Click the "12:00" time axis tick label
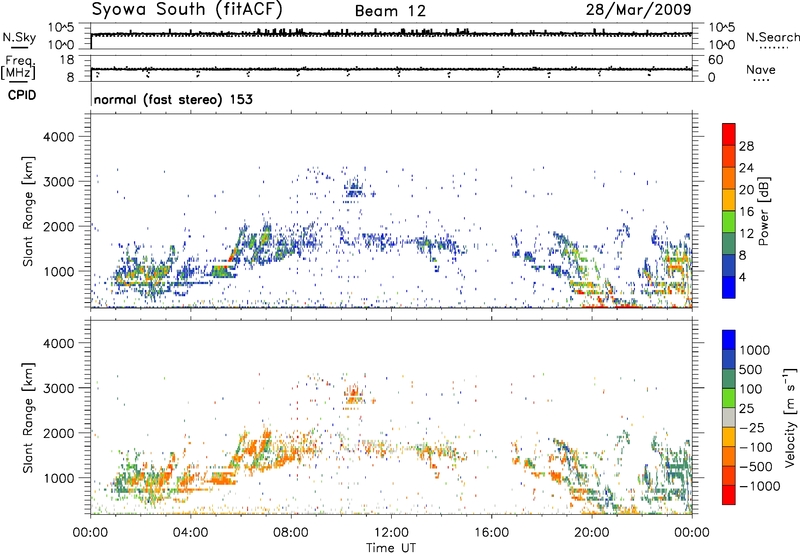Viewport: 800px width, 554px height. 391,533
